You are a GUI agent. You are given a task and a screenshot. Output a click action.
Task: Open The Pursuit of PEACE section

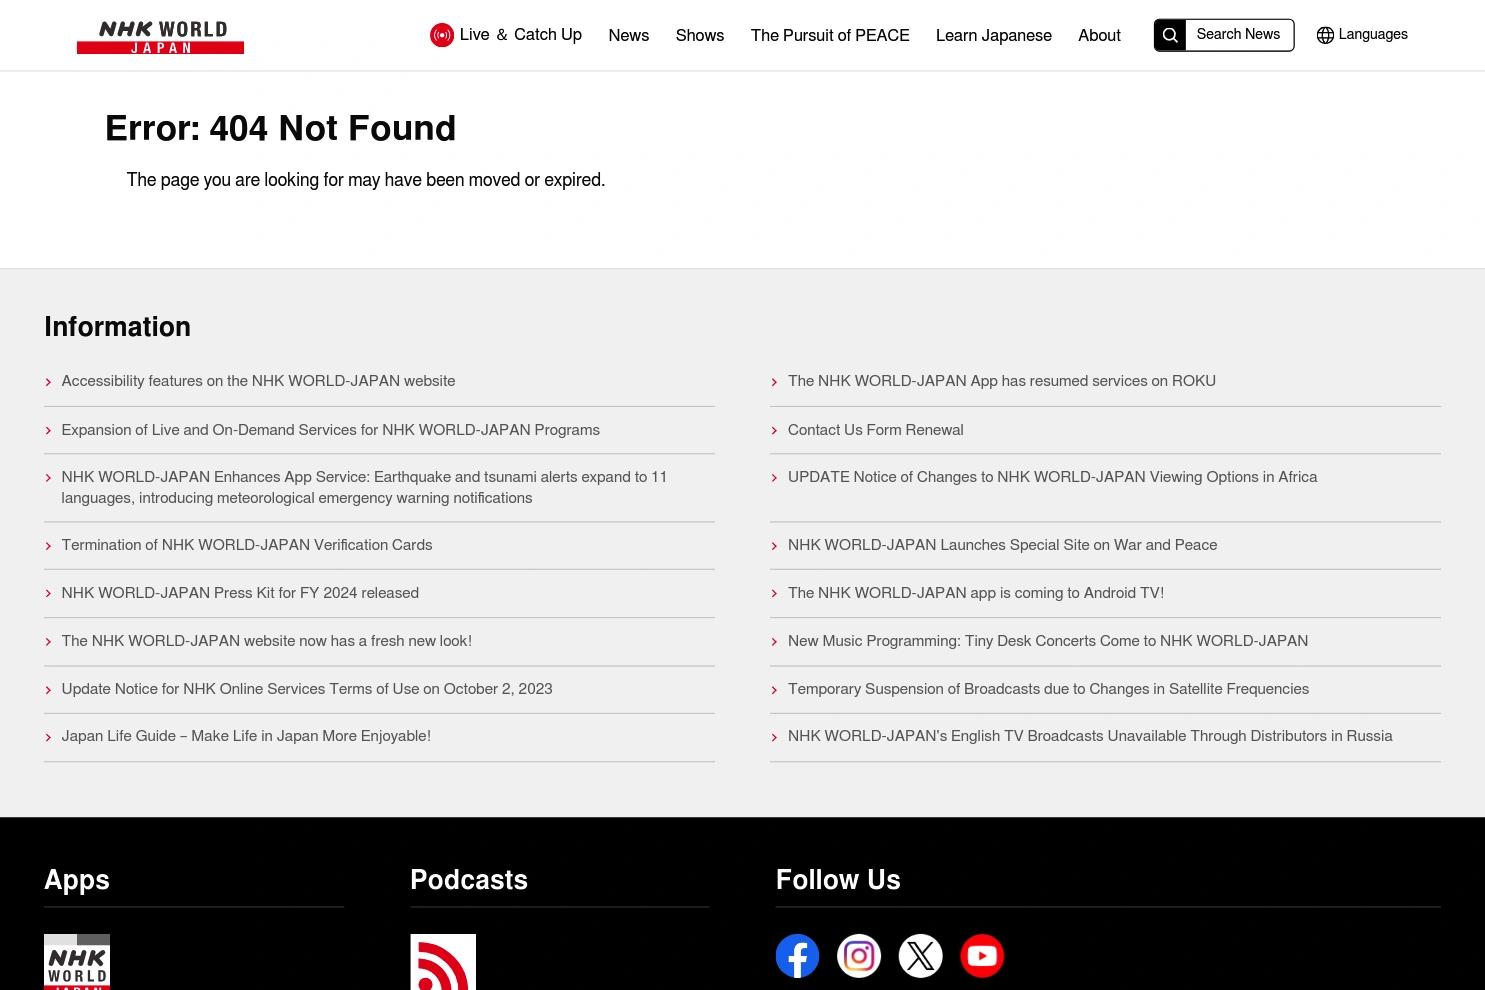coord(830,35)
